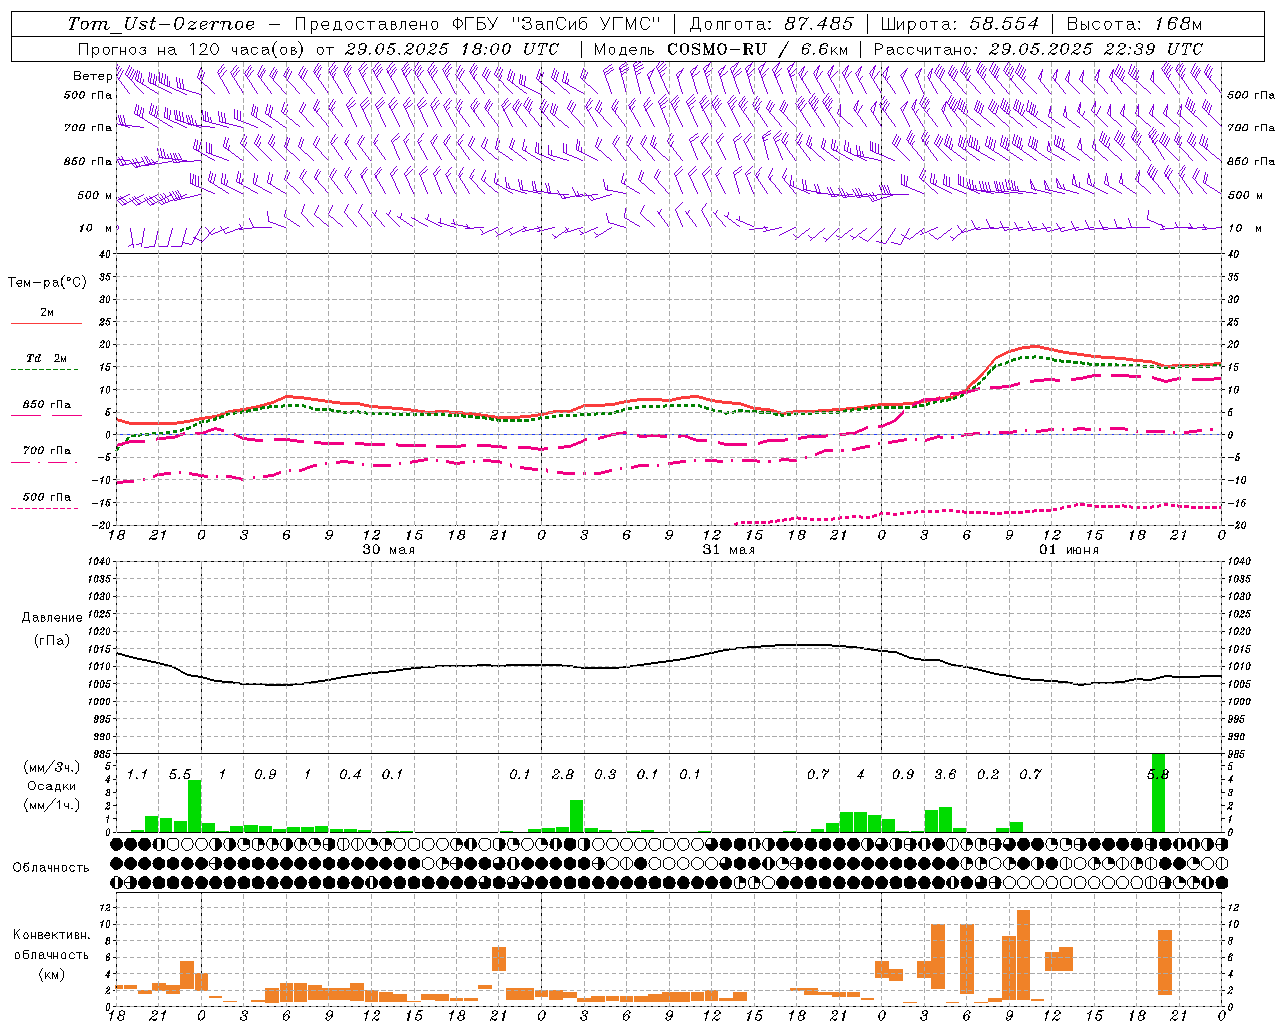
Task: Click the "Тем-ра(°C)" temperature panel label
Action: tap(47, 283)
